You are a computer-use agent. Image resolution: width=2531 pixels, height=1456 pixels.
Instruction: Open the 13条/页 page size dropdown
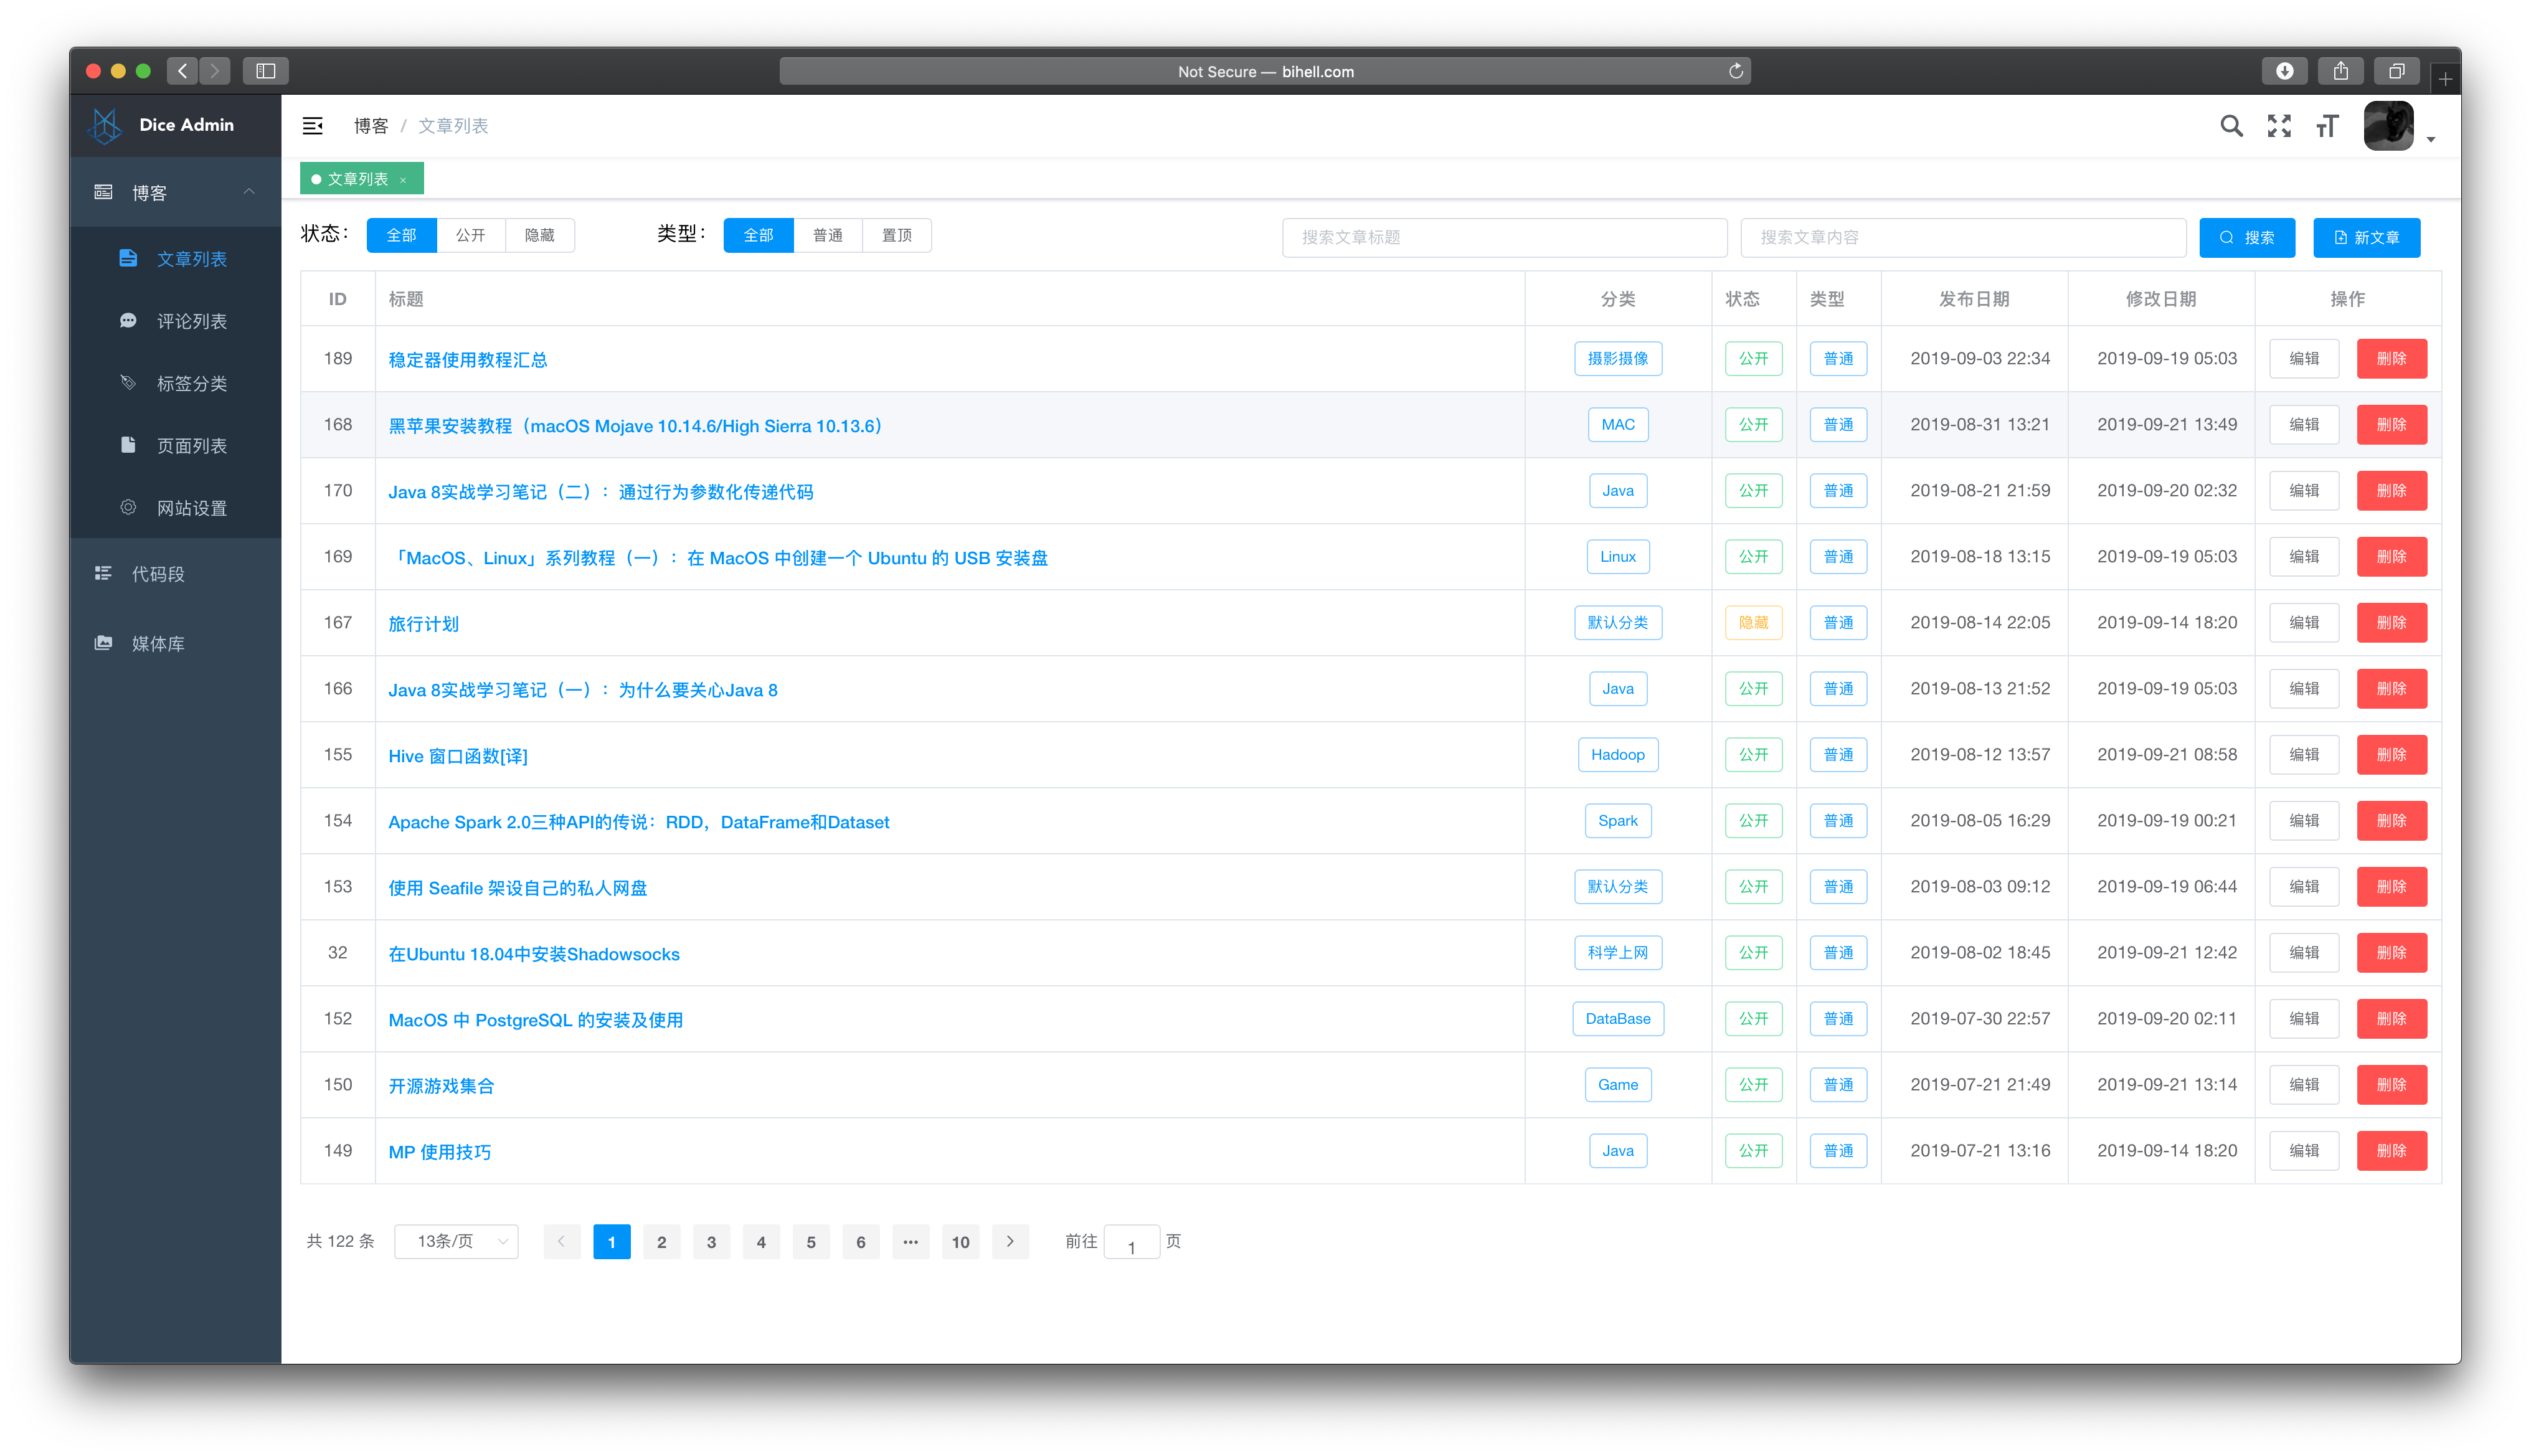[456, 1241]
